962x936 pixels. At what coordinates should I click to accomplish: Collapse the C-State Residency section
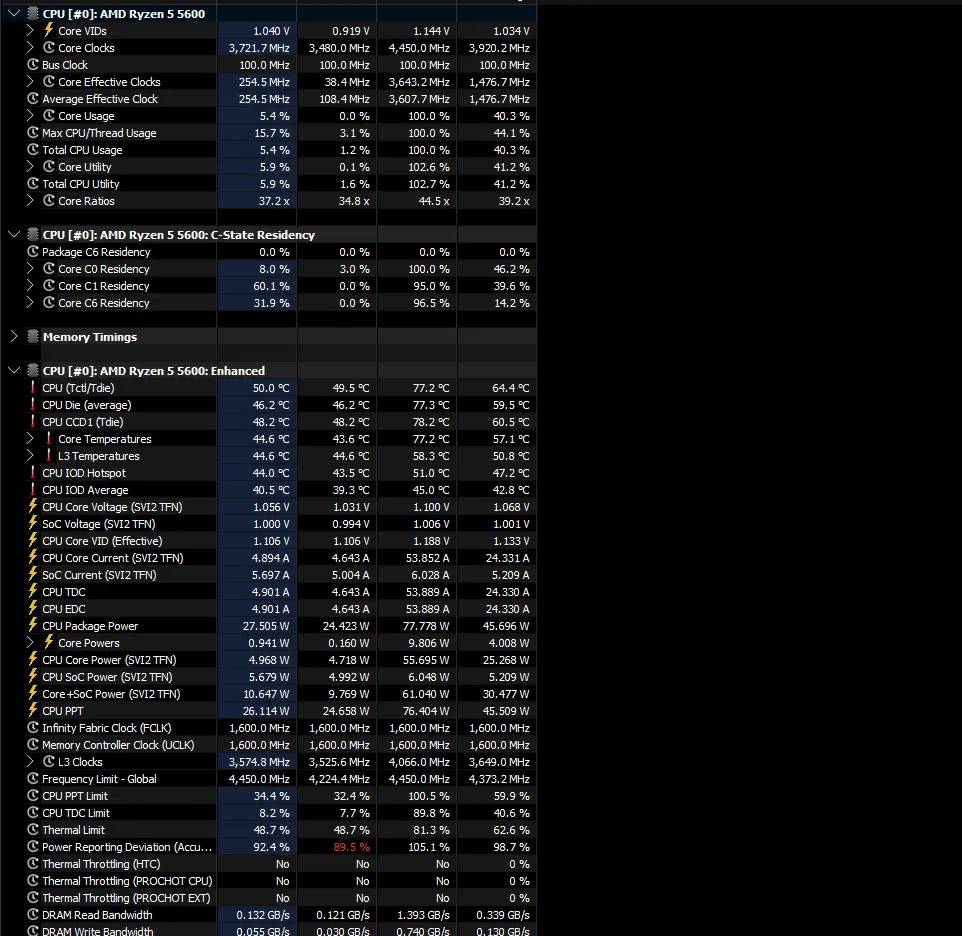coord(14,234)
